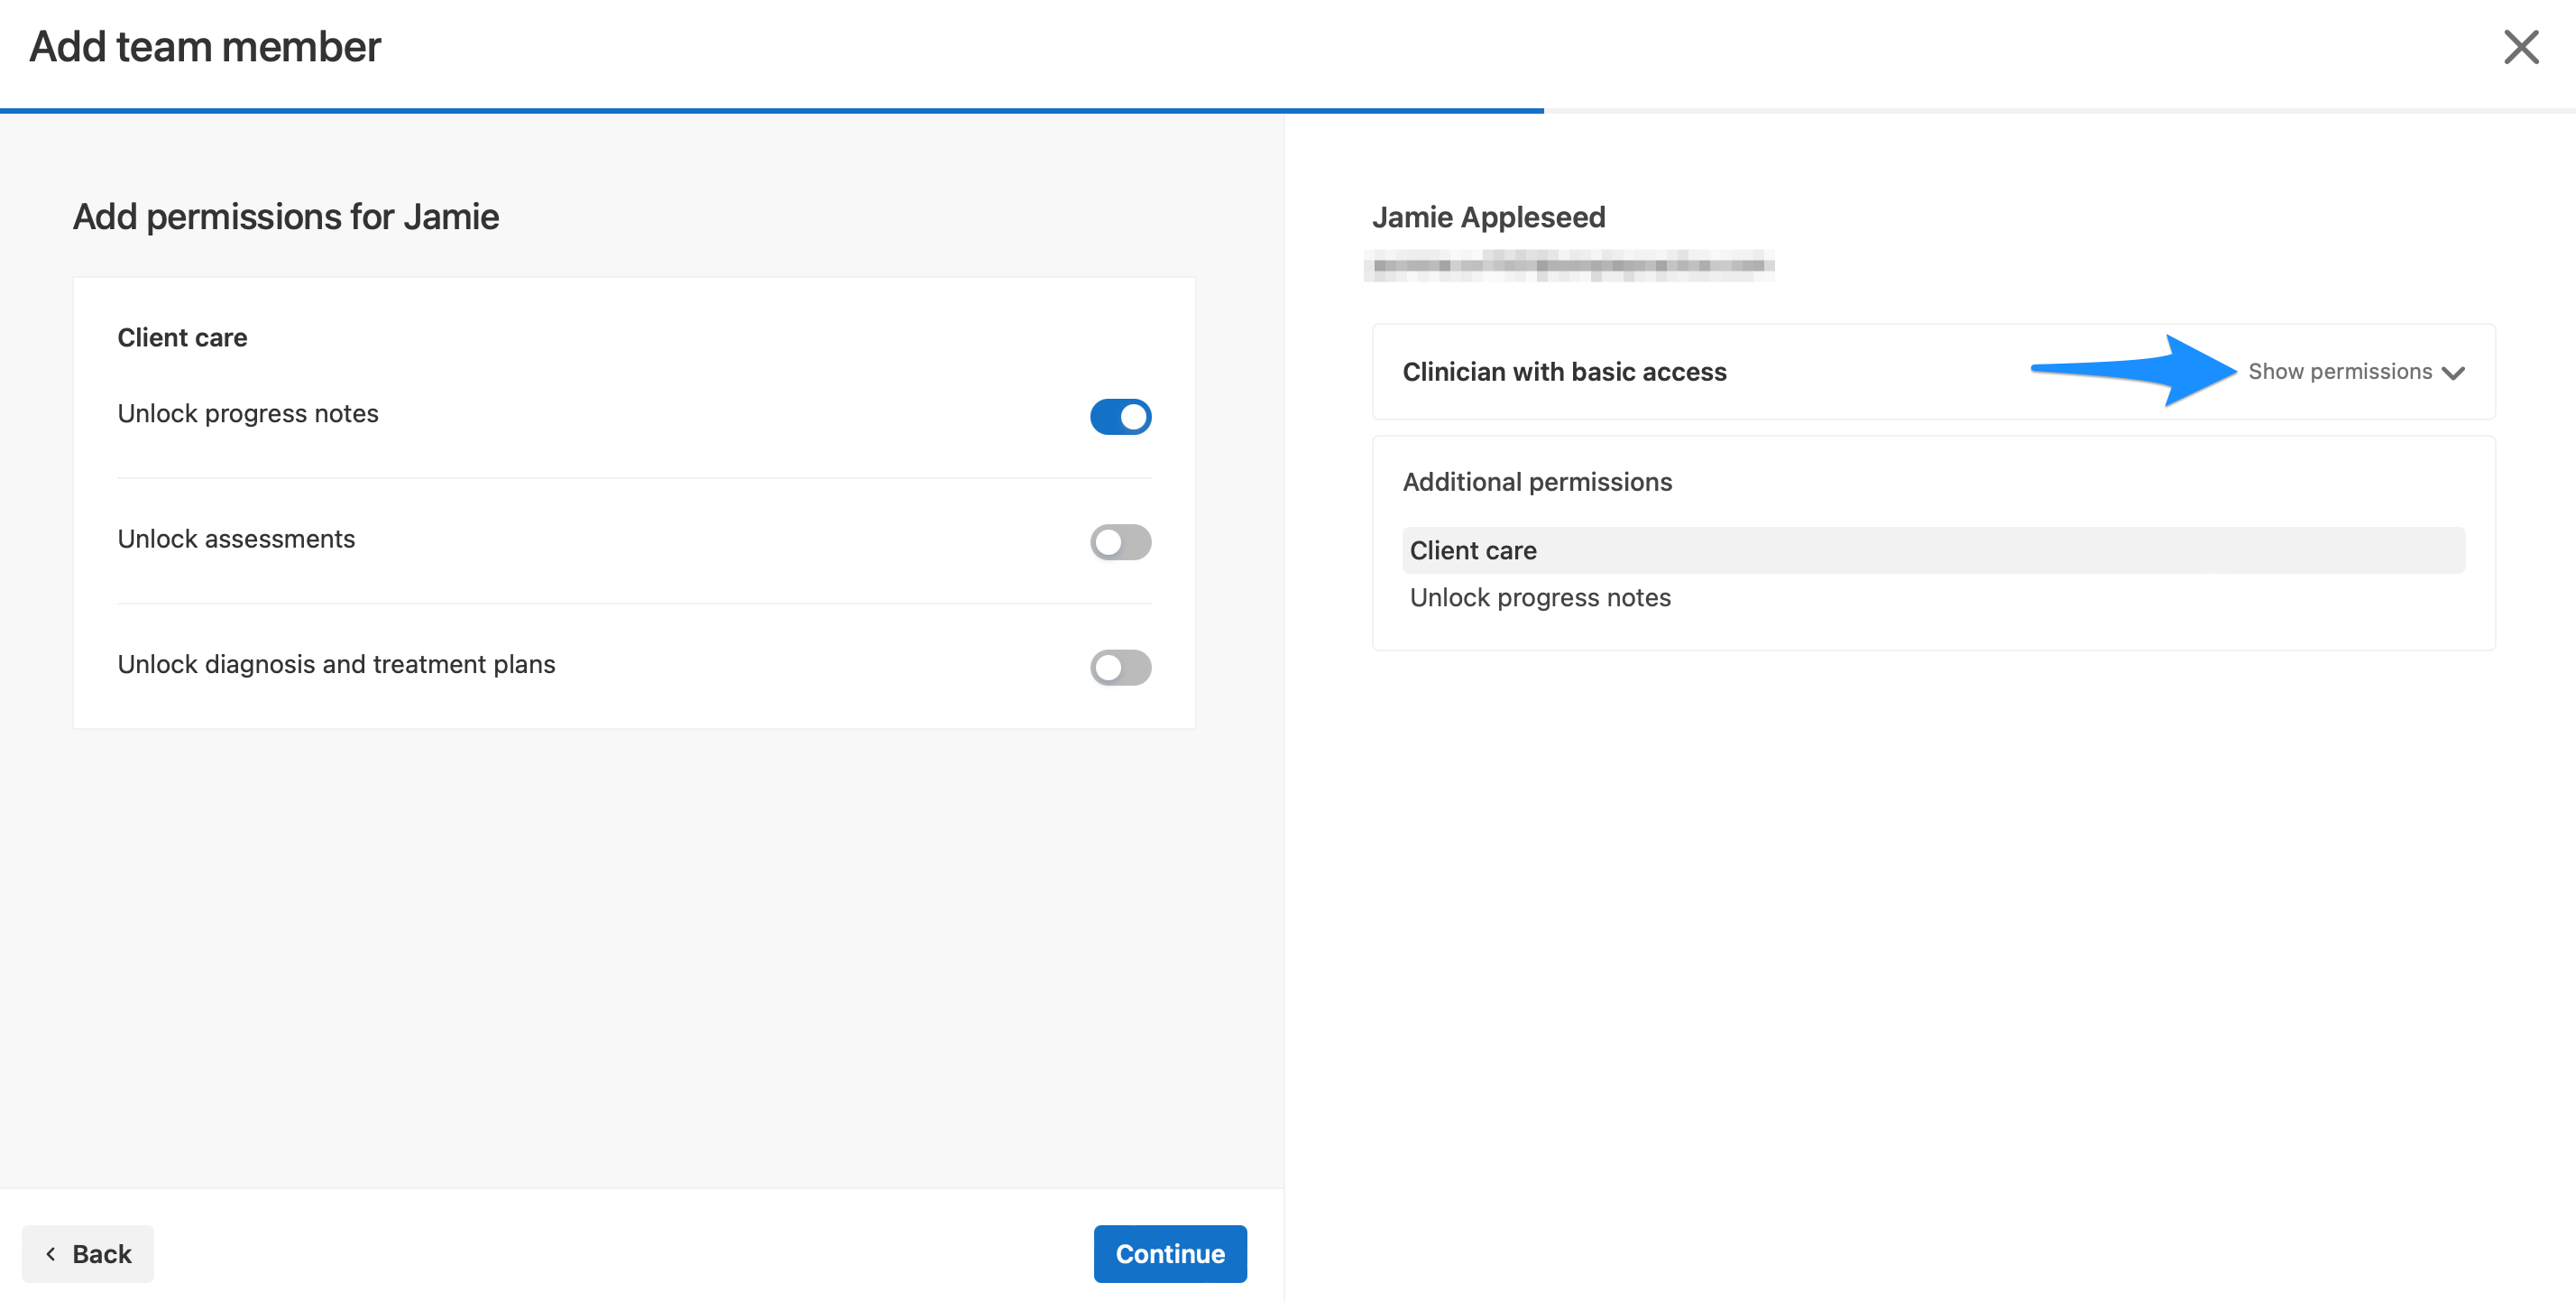Disable the Unlock progress notes toggle
2576x1301 pixels.
point(1120,416)
